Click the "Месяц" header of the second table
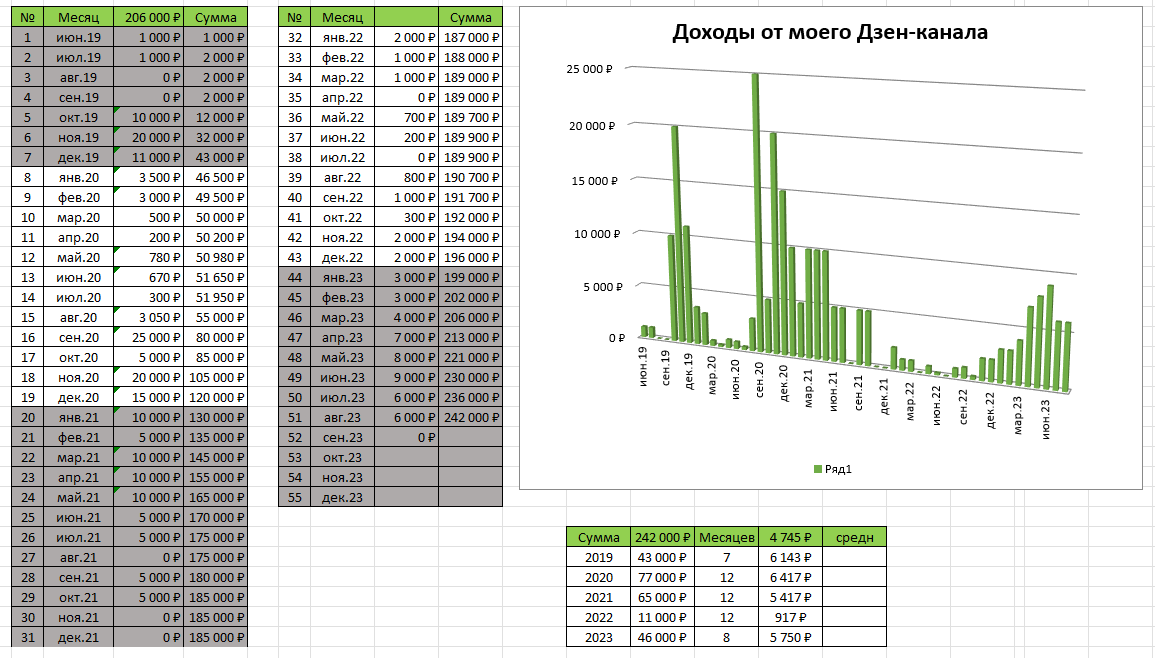This screenshot has width=1155, height=658. [x=343, y=17]
